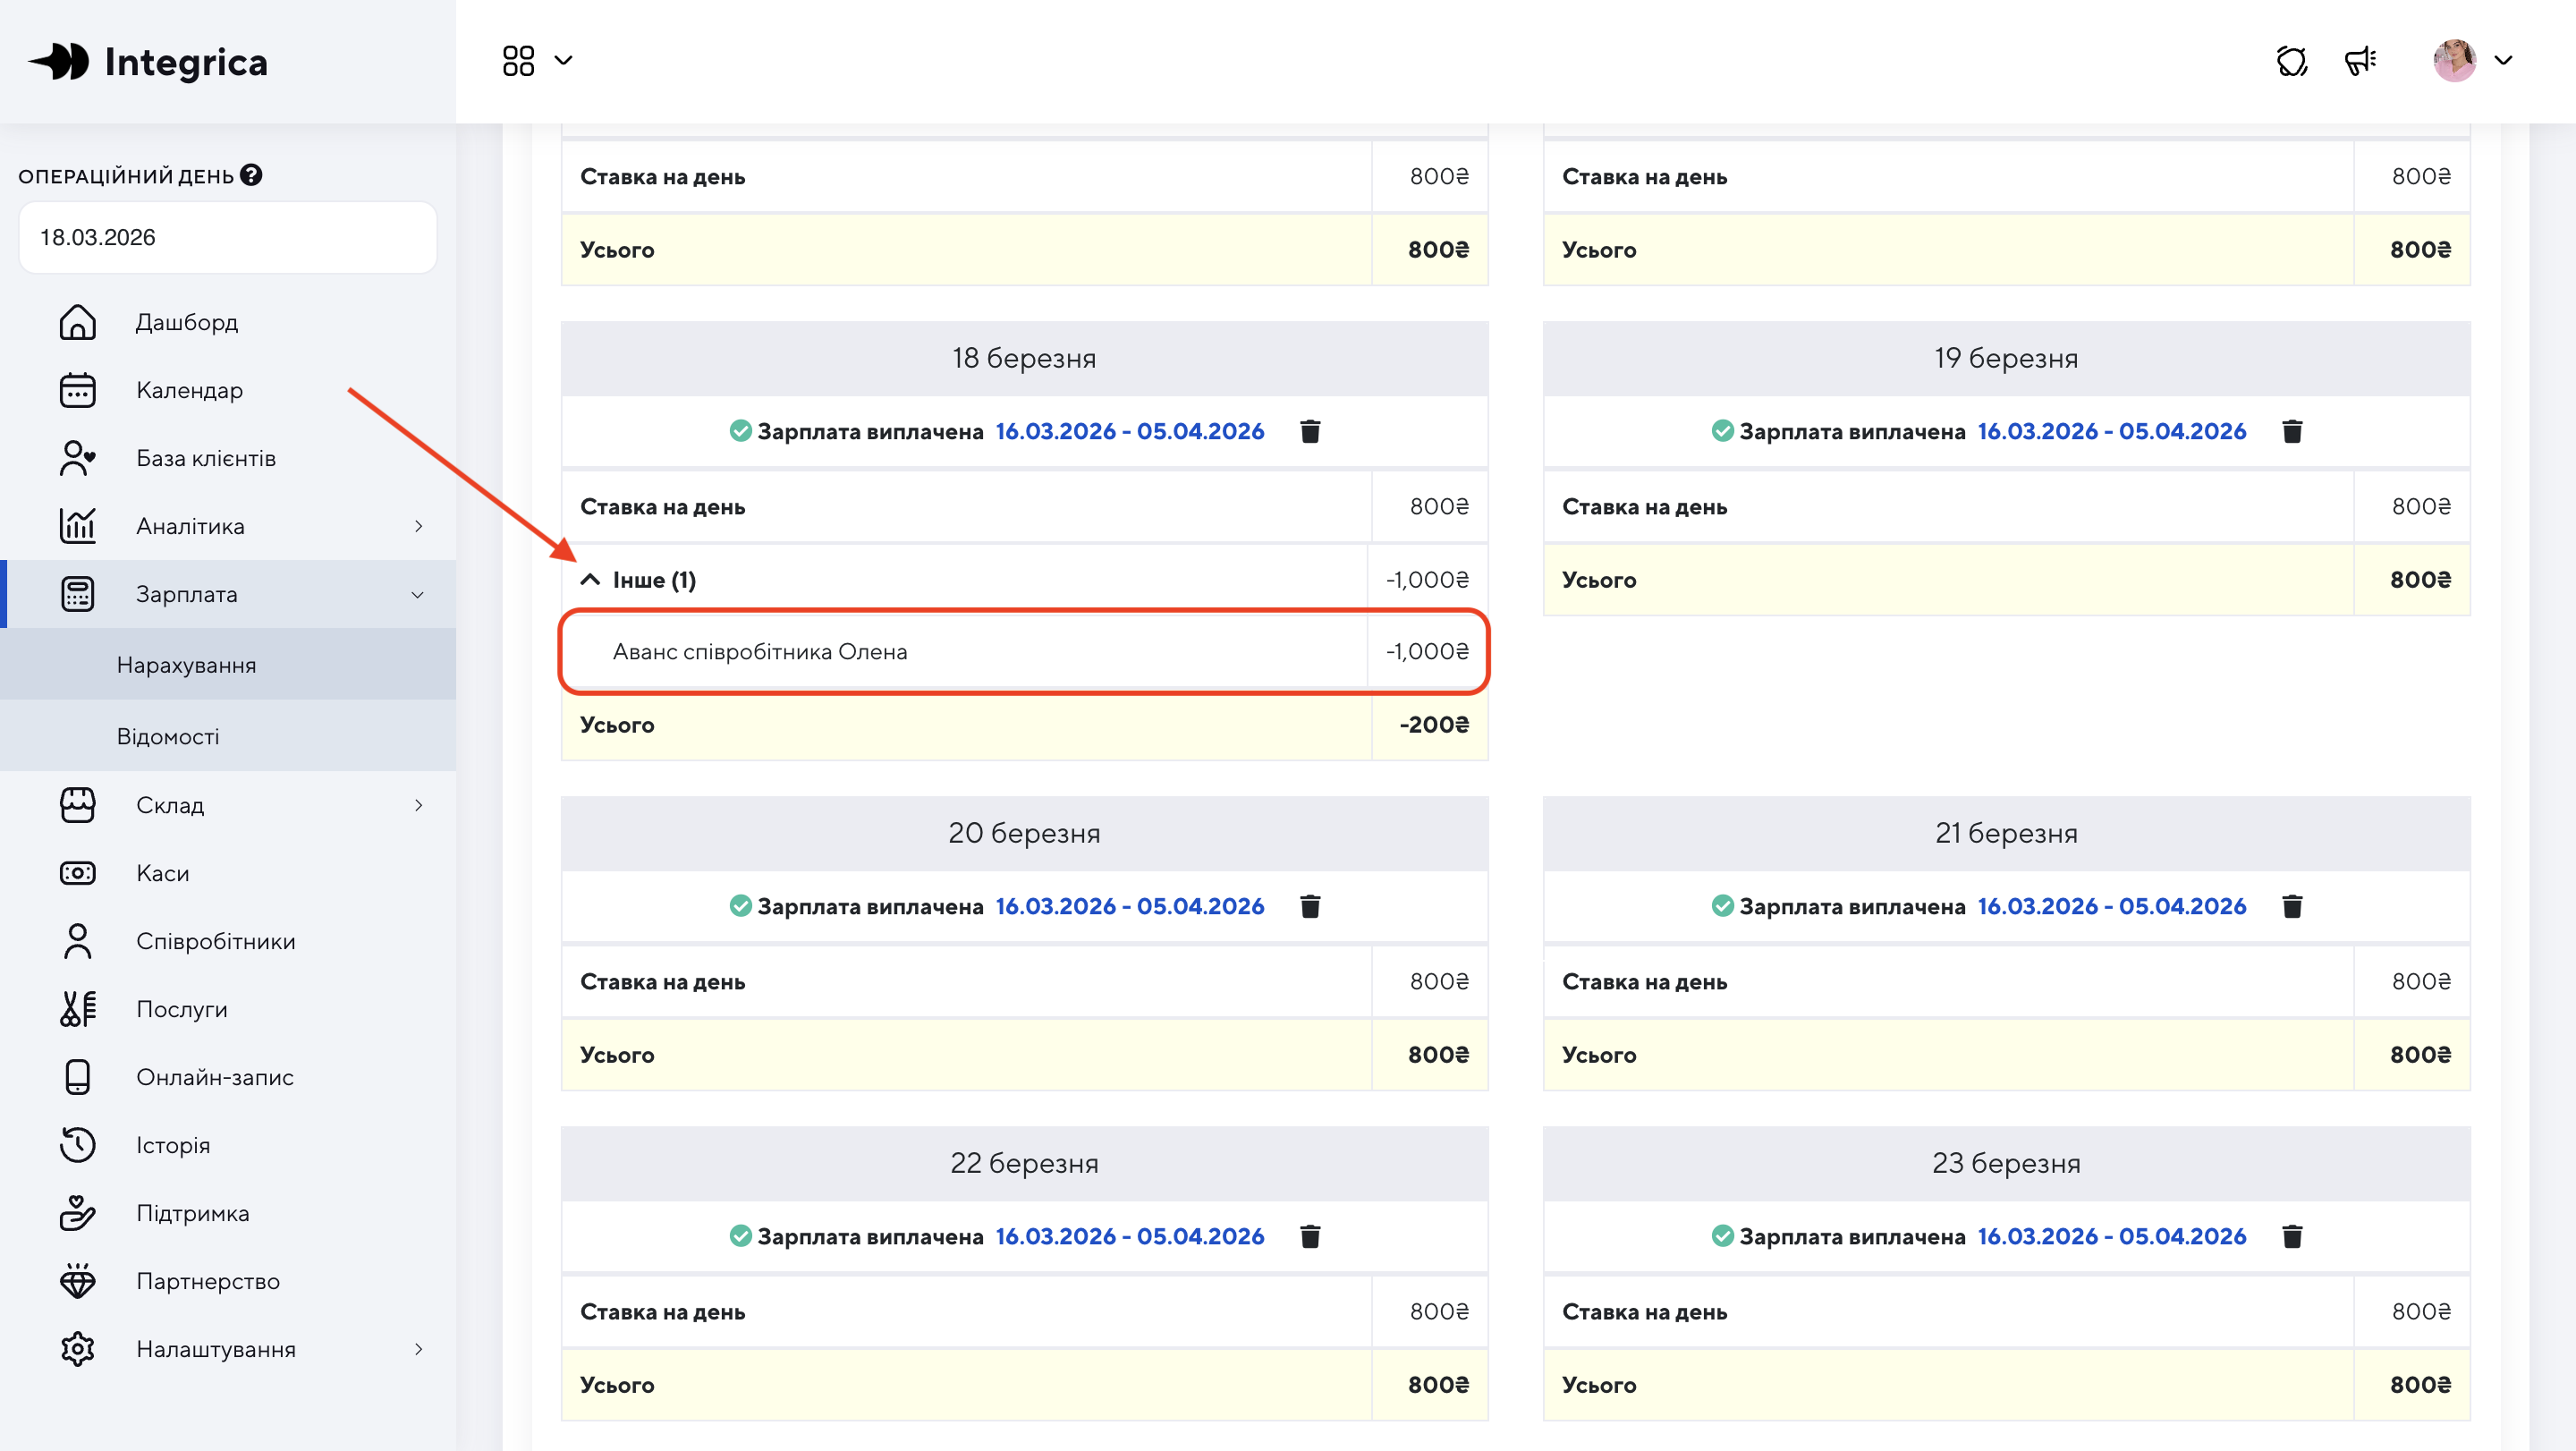Open the user profile avatar menu
This screenshot has height=1451, width=2576.
(x=2454, y=60)
